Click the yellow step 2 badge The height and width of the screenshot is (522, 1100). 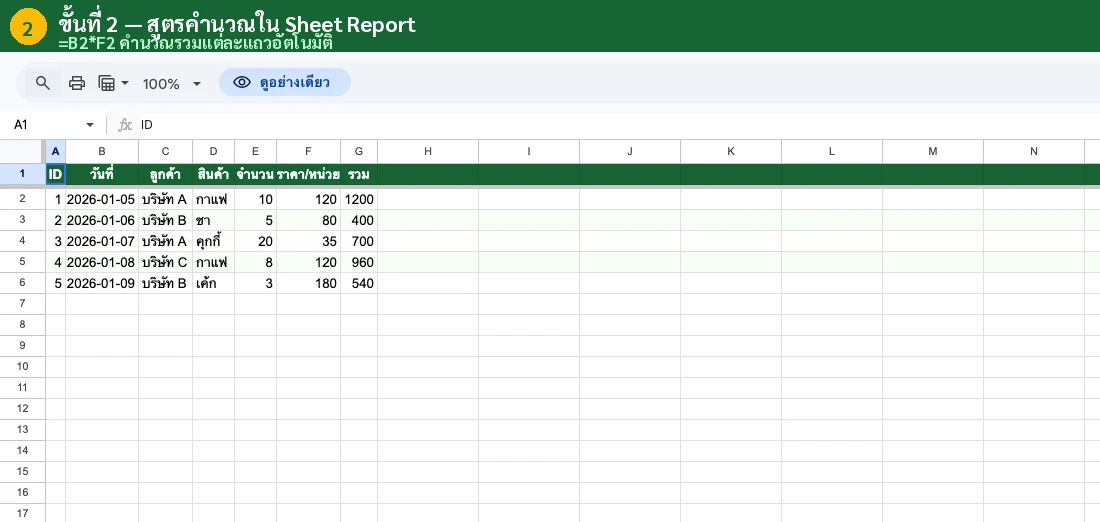pyautogui.click(x=27, y=28)
